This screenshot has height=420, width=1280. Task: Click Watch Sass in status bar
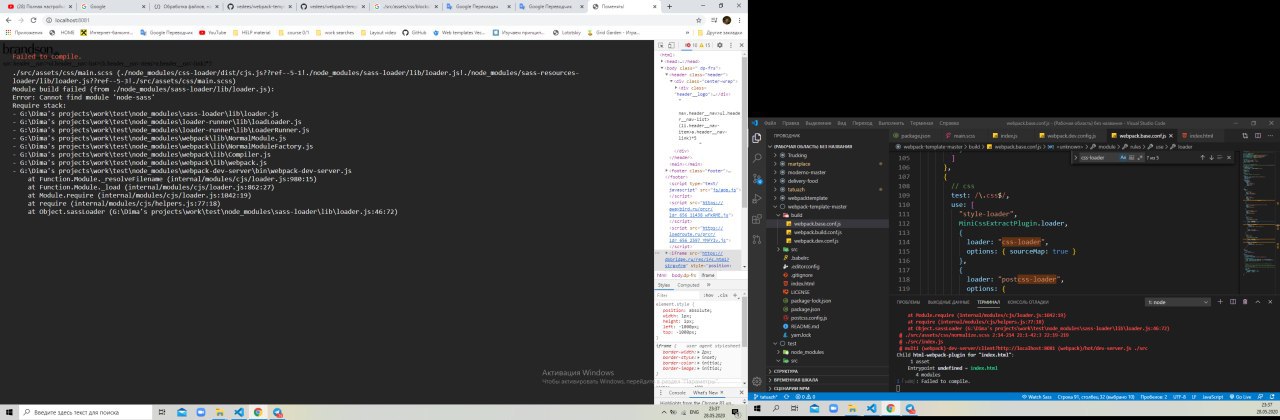[x=1037, y=397]
